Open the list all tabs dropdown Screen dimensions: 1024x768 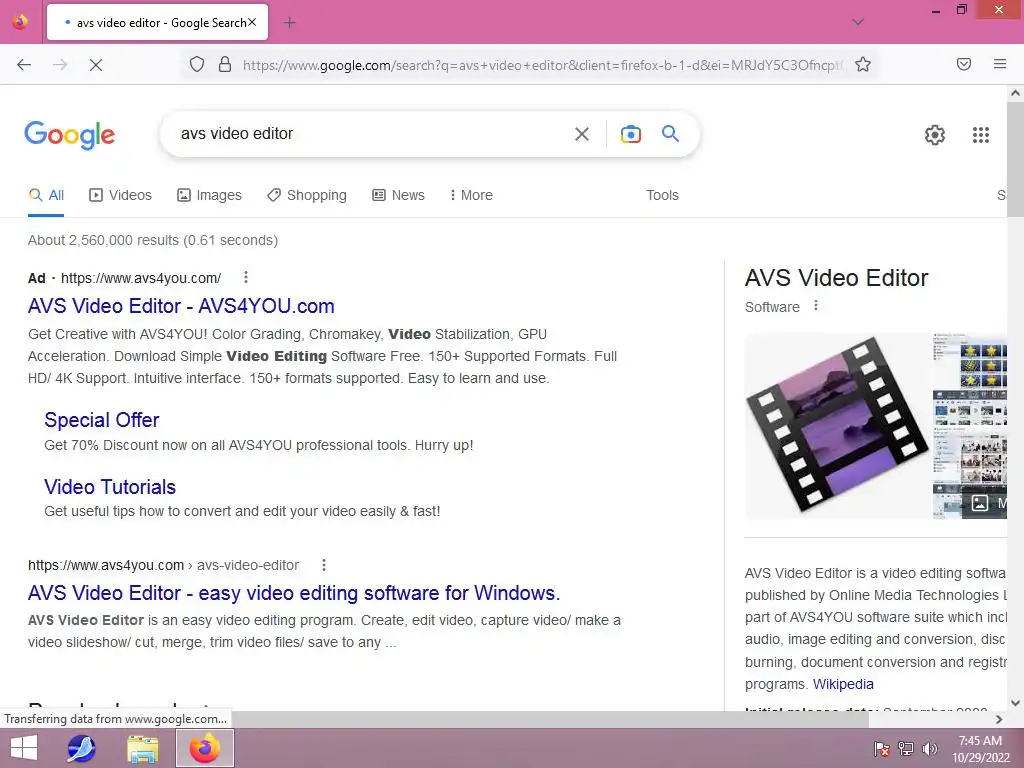click(x=858, y=22)
